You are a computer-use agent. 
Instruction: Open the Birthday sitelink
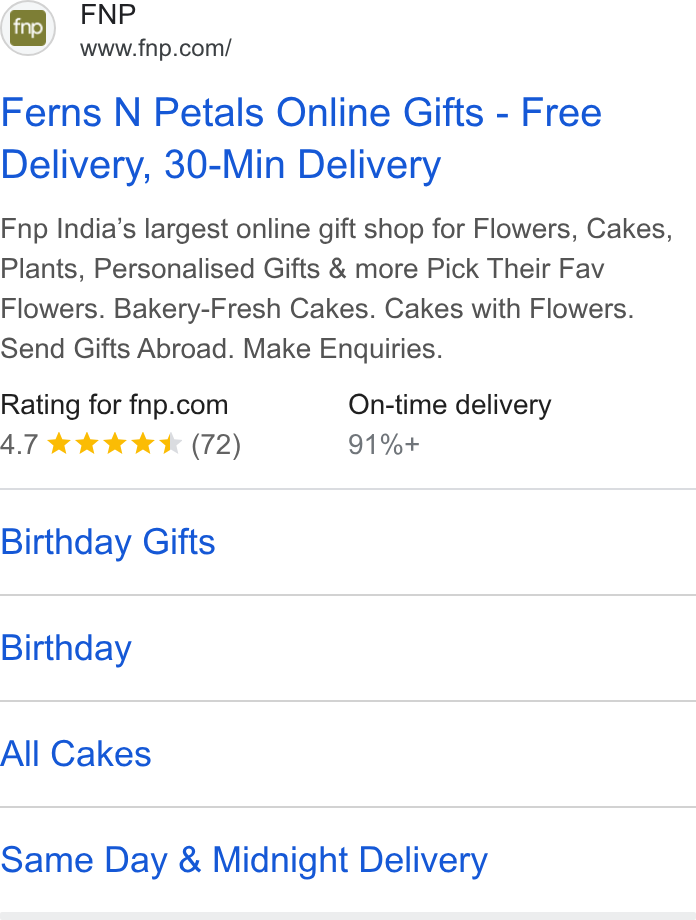(66, 648)
